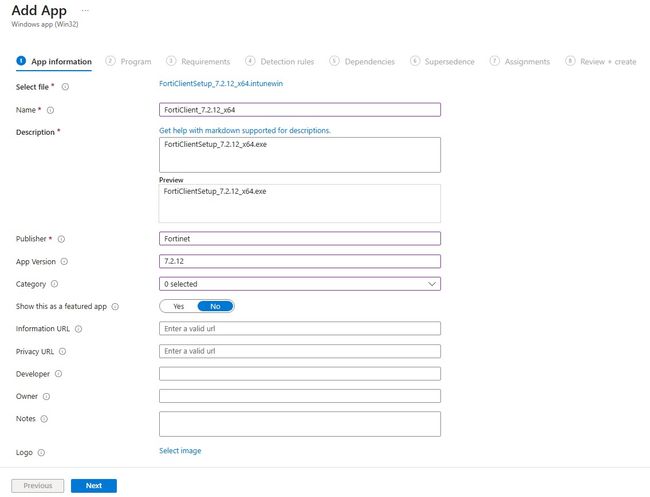This screenshot has height=497, width=650.
Task: Click the Next button
Action: click(93, 486)
